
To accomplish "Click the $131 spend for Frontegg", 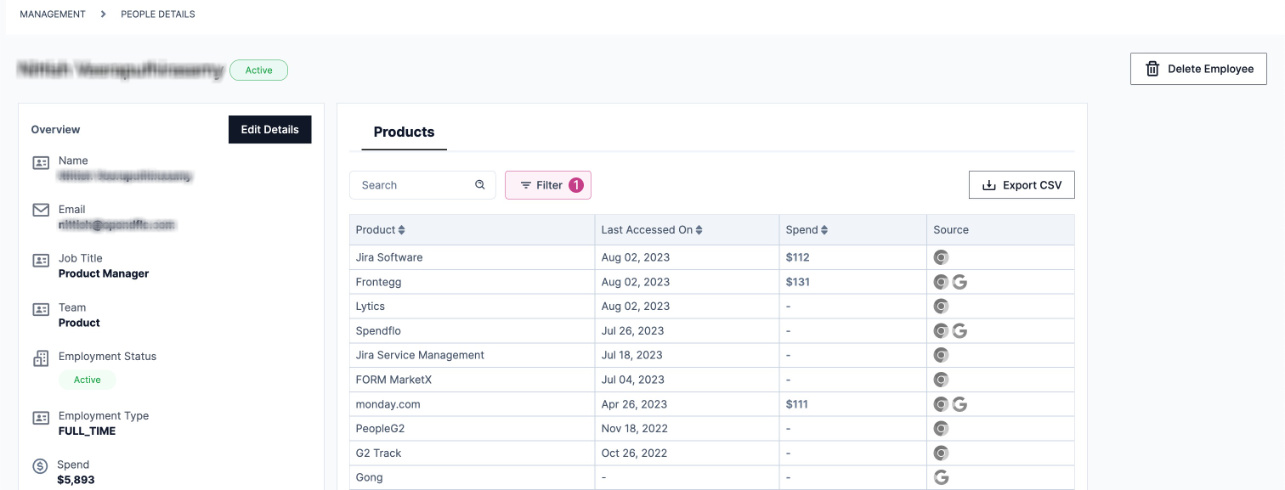I will coord(797,282).
